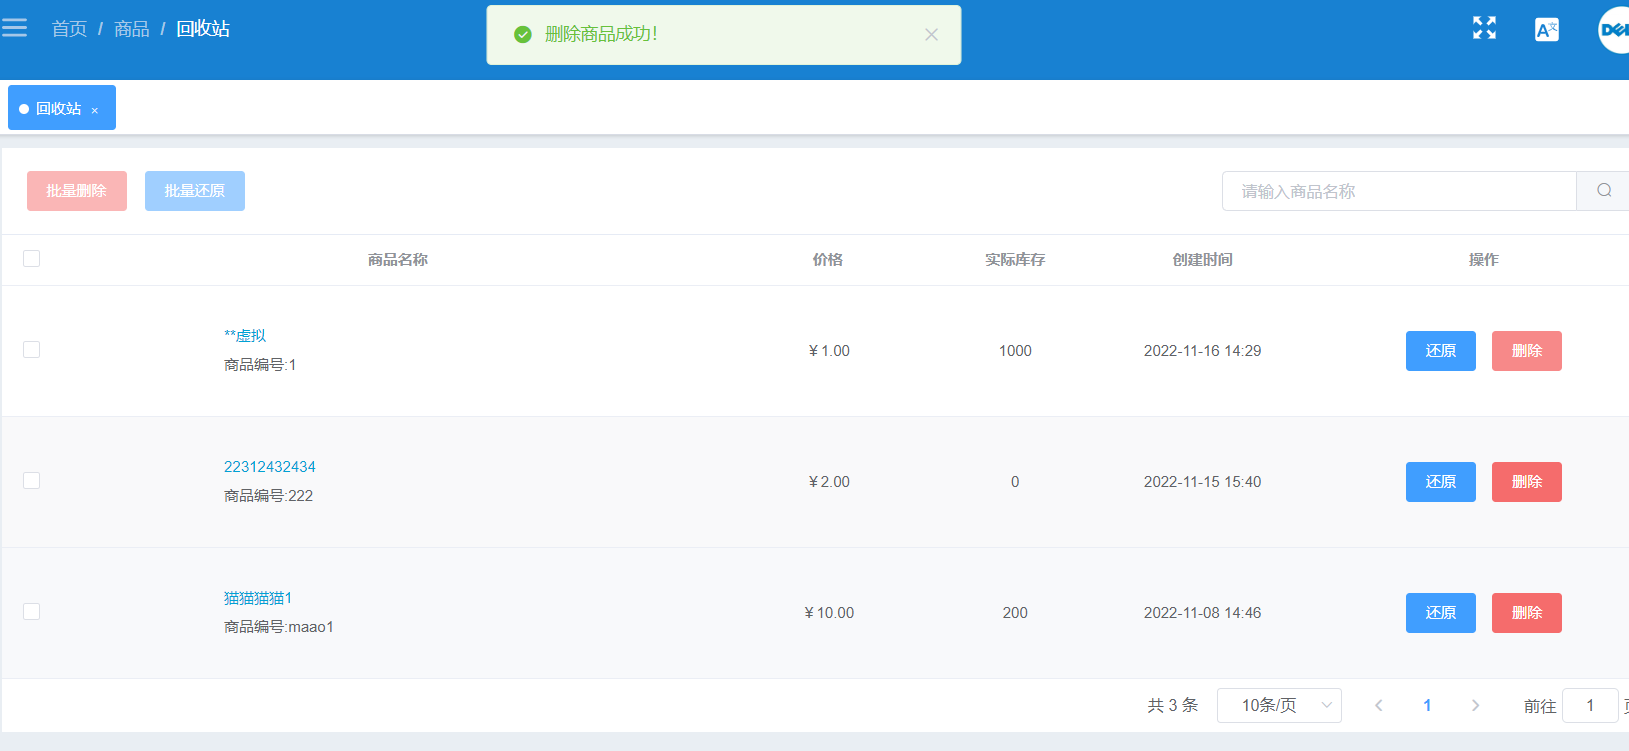Enter fullscreen with the expand arrows icon
This screenshot has width=1629, height=751.
[x=1484, y=28]
